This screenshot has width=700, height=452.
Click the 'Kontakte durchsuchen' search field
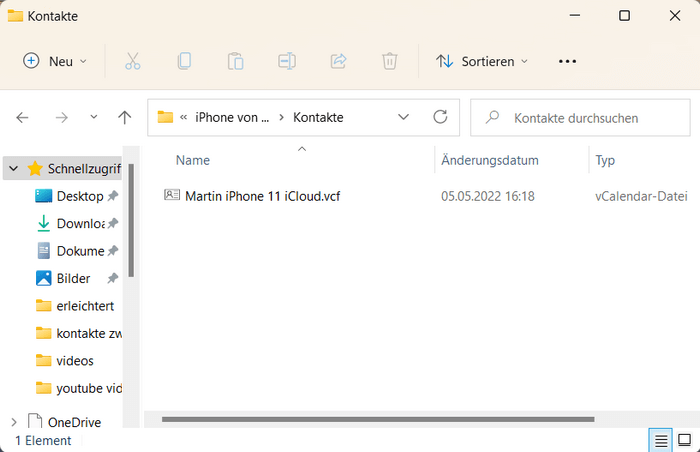580,118
